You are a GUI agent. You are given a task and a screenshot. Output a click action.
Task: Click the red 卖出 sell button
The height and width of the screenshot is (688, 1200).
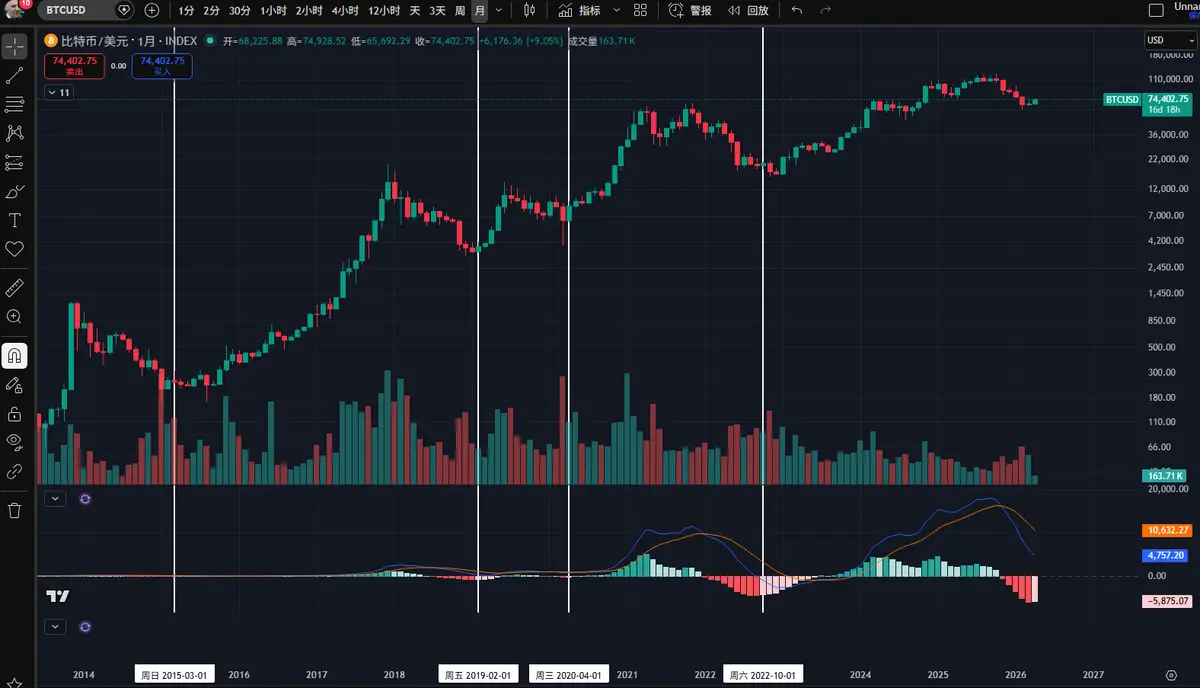pyautogui.click(x=74, y=66)
